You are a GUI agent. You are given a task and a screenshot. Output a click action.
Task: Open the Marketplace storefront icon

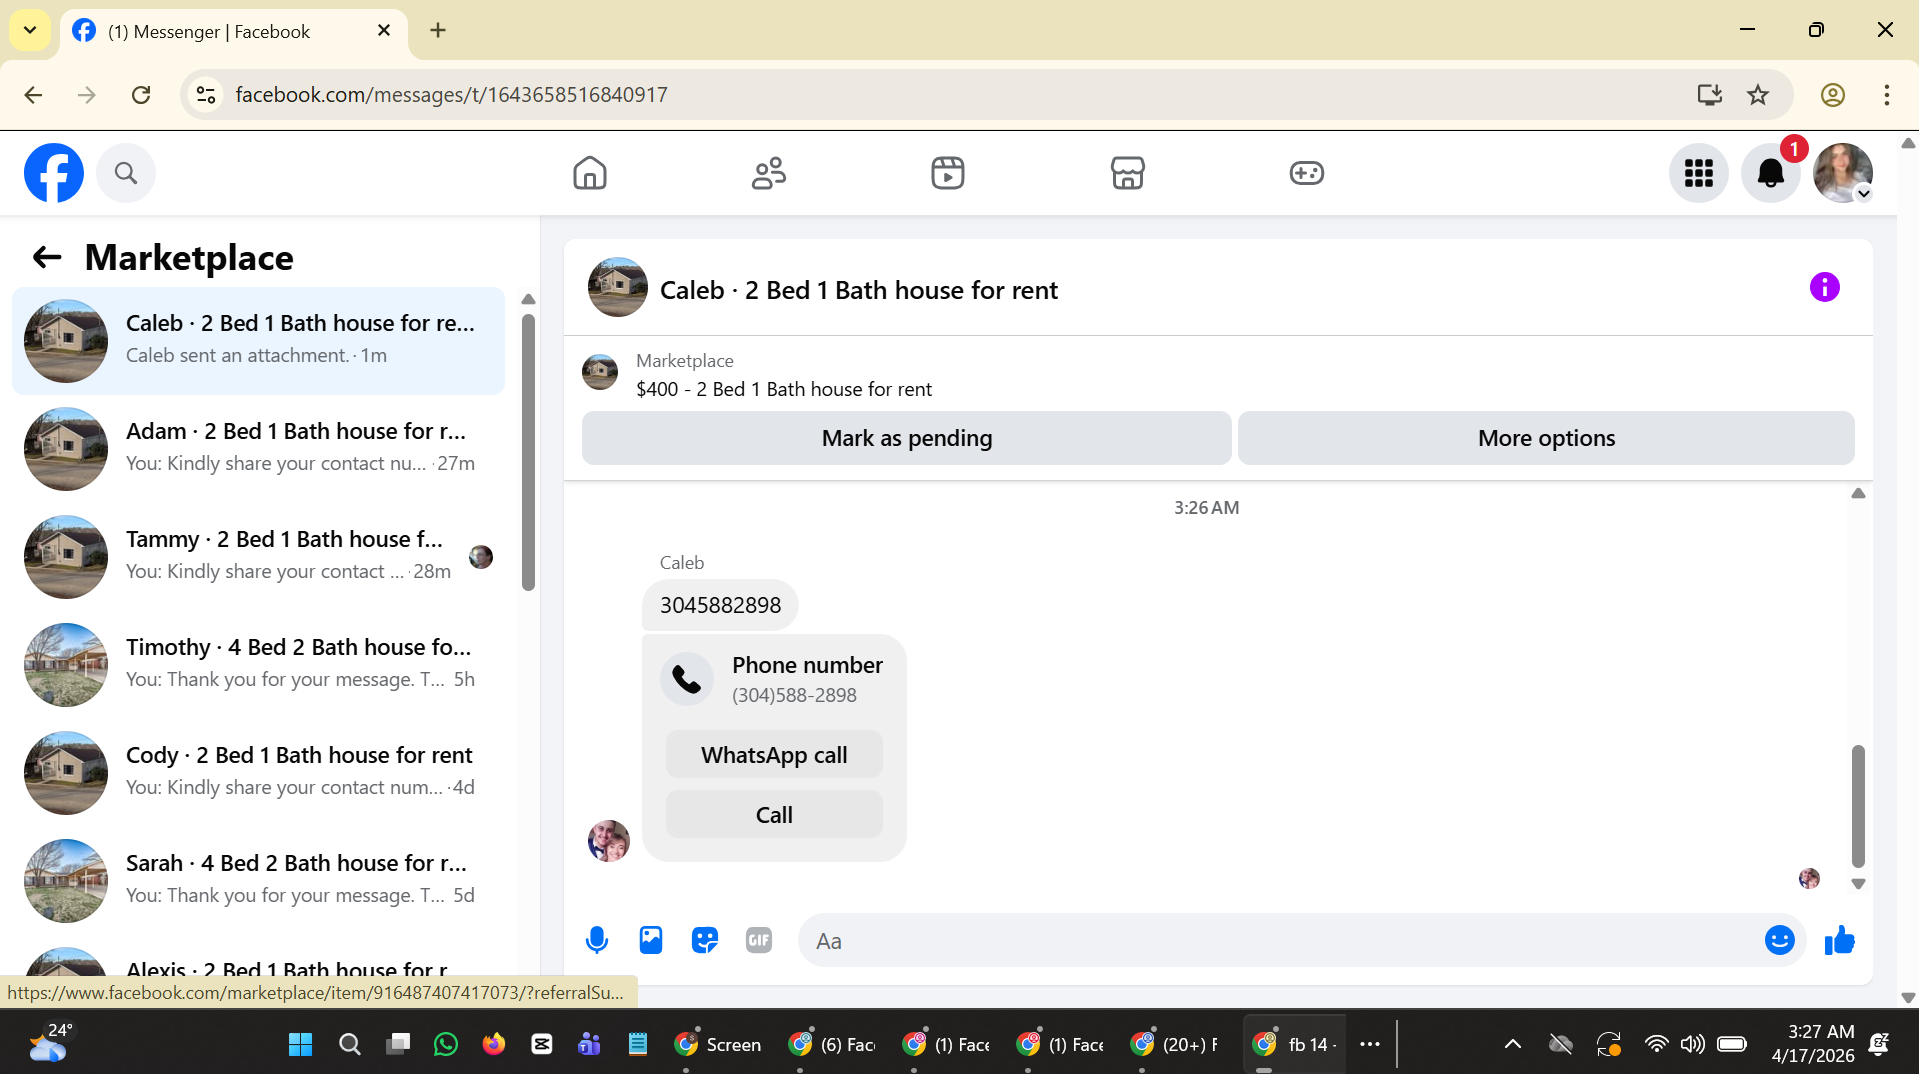(x=1127, y=173)
